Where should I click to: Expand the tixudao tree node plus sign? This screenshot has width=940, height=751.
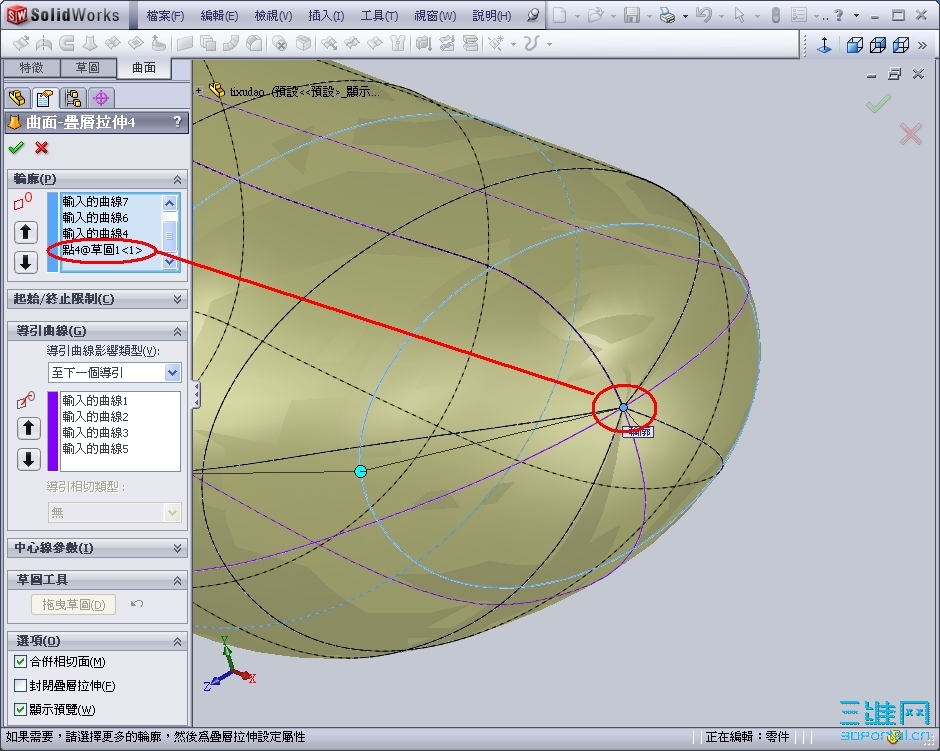(198, 91)
